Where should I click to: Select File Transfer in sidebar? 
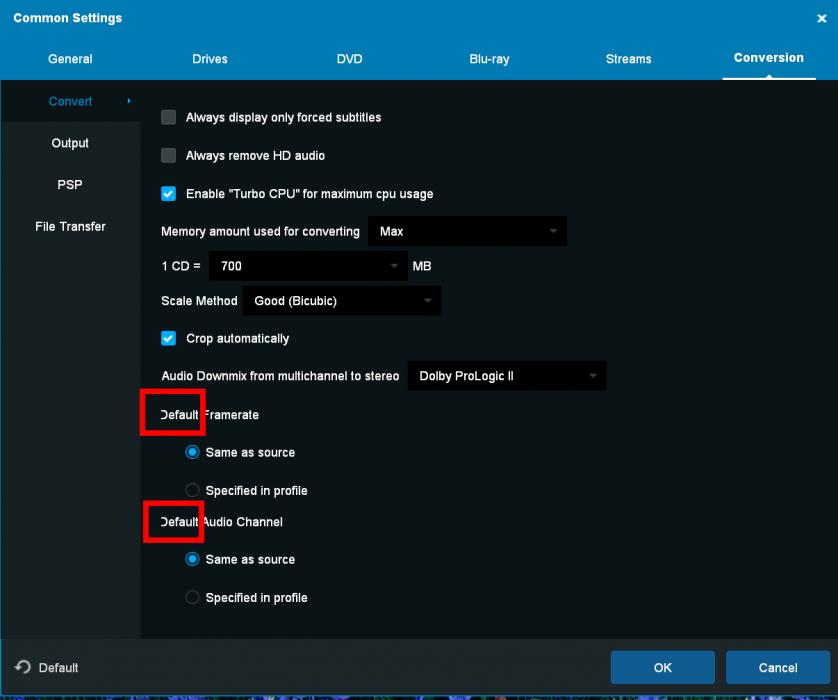point(70,227)
